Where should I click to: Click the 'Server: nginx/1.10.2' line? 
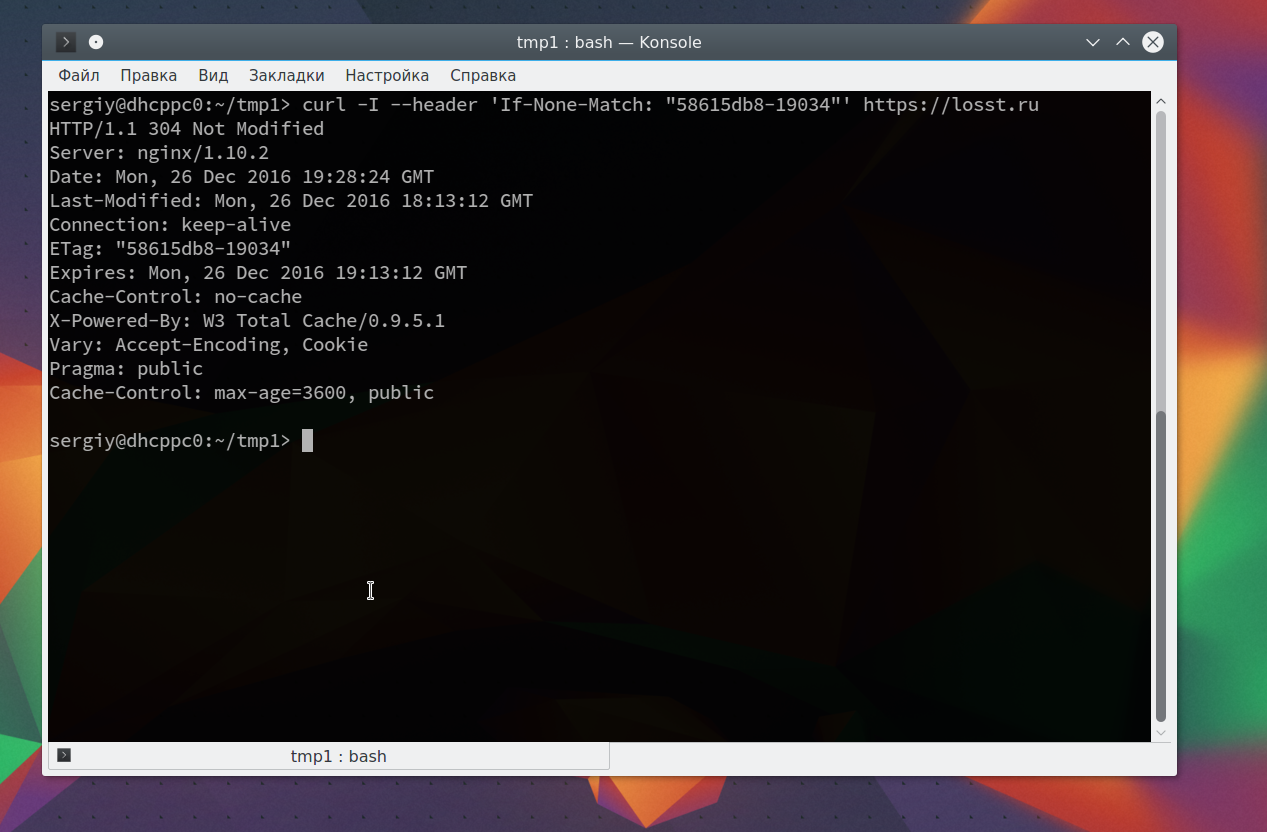[159, 153]
